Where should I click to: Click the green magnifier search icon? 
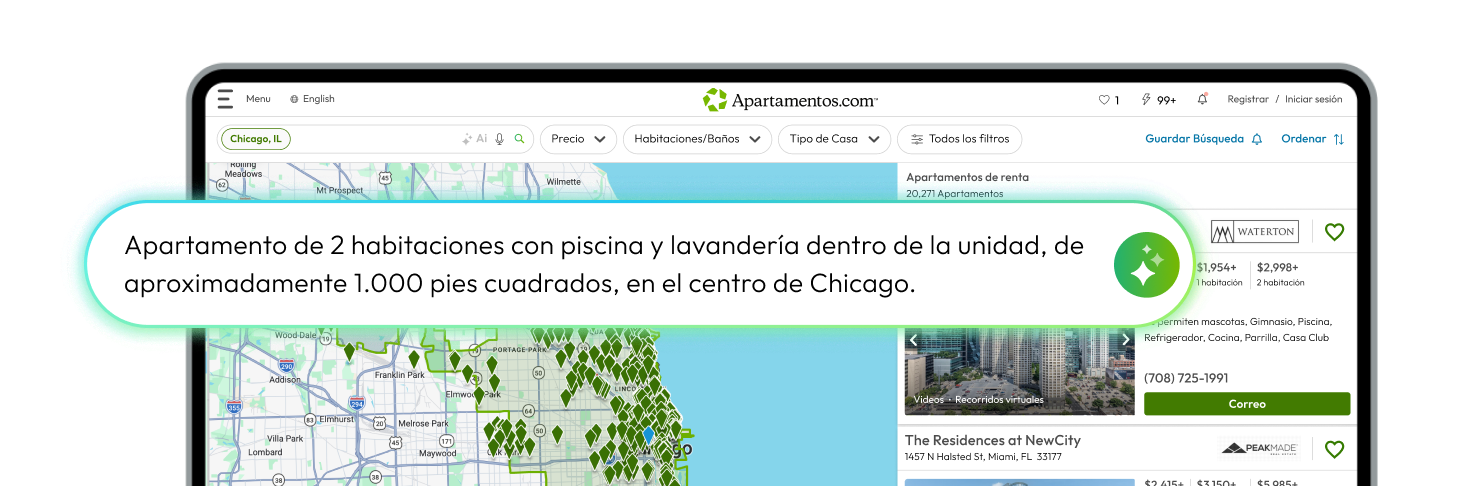point(519,139)
